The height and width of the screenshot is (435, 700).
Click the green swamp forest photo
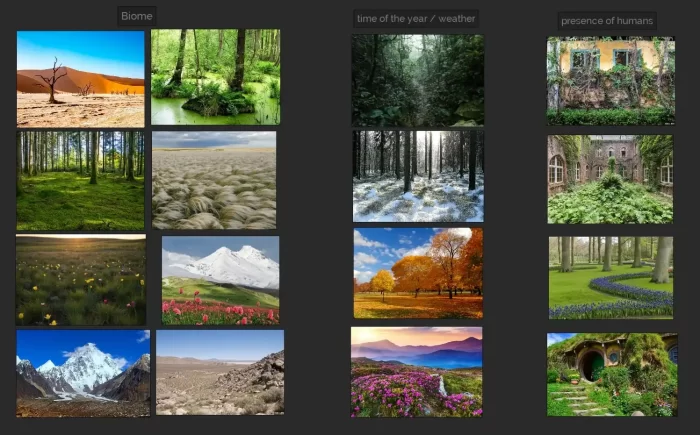click(x=215, y=76)
